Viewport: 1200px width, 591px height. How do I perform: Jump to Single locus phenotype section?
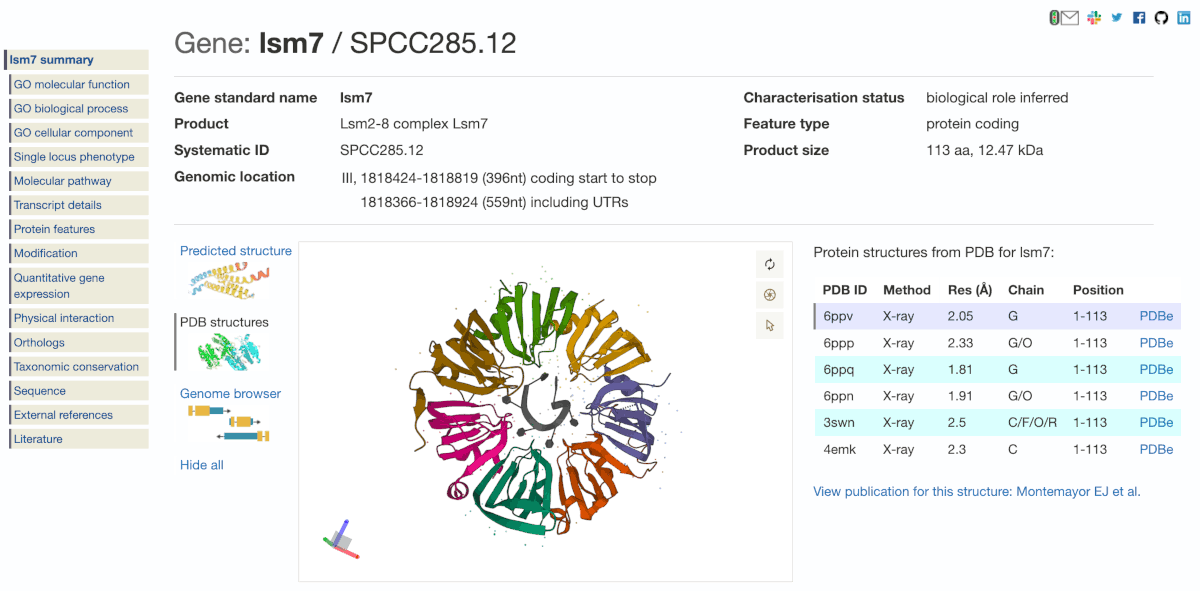(77, 157)
